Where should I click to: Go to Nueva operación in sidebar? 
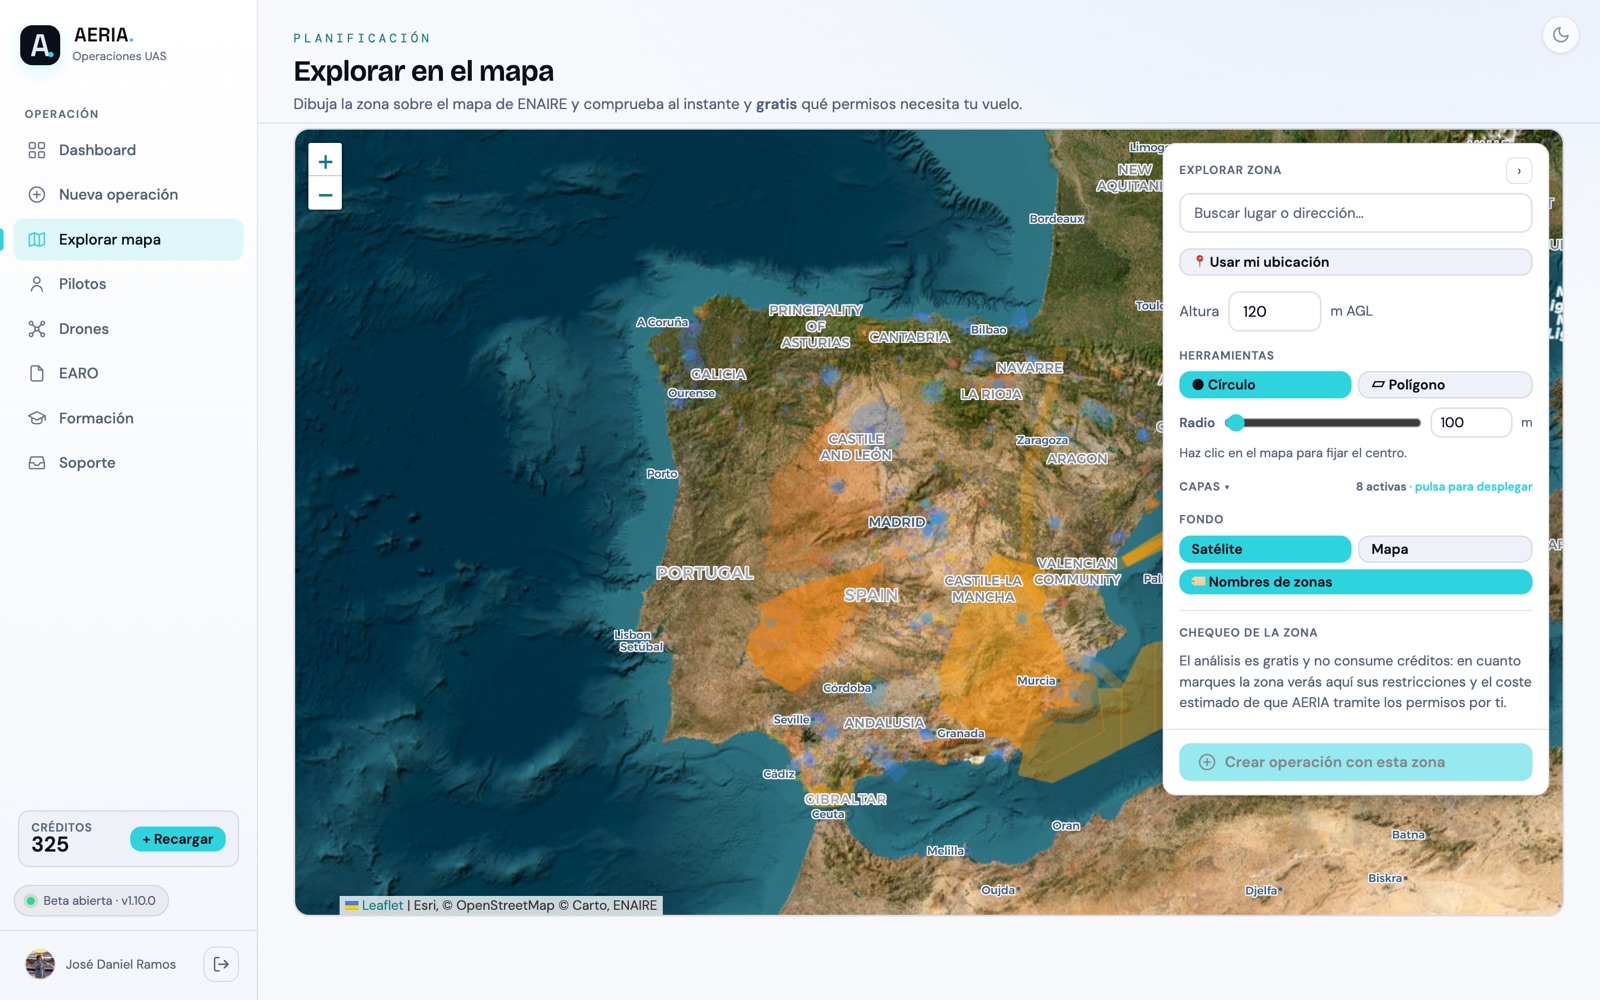pos(128,195)
